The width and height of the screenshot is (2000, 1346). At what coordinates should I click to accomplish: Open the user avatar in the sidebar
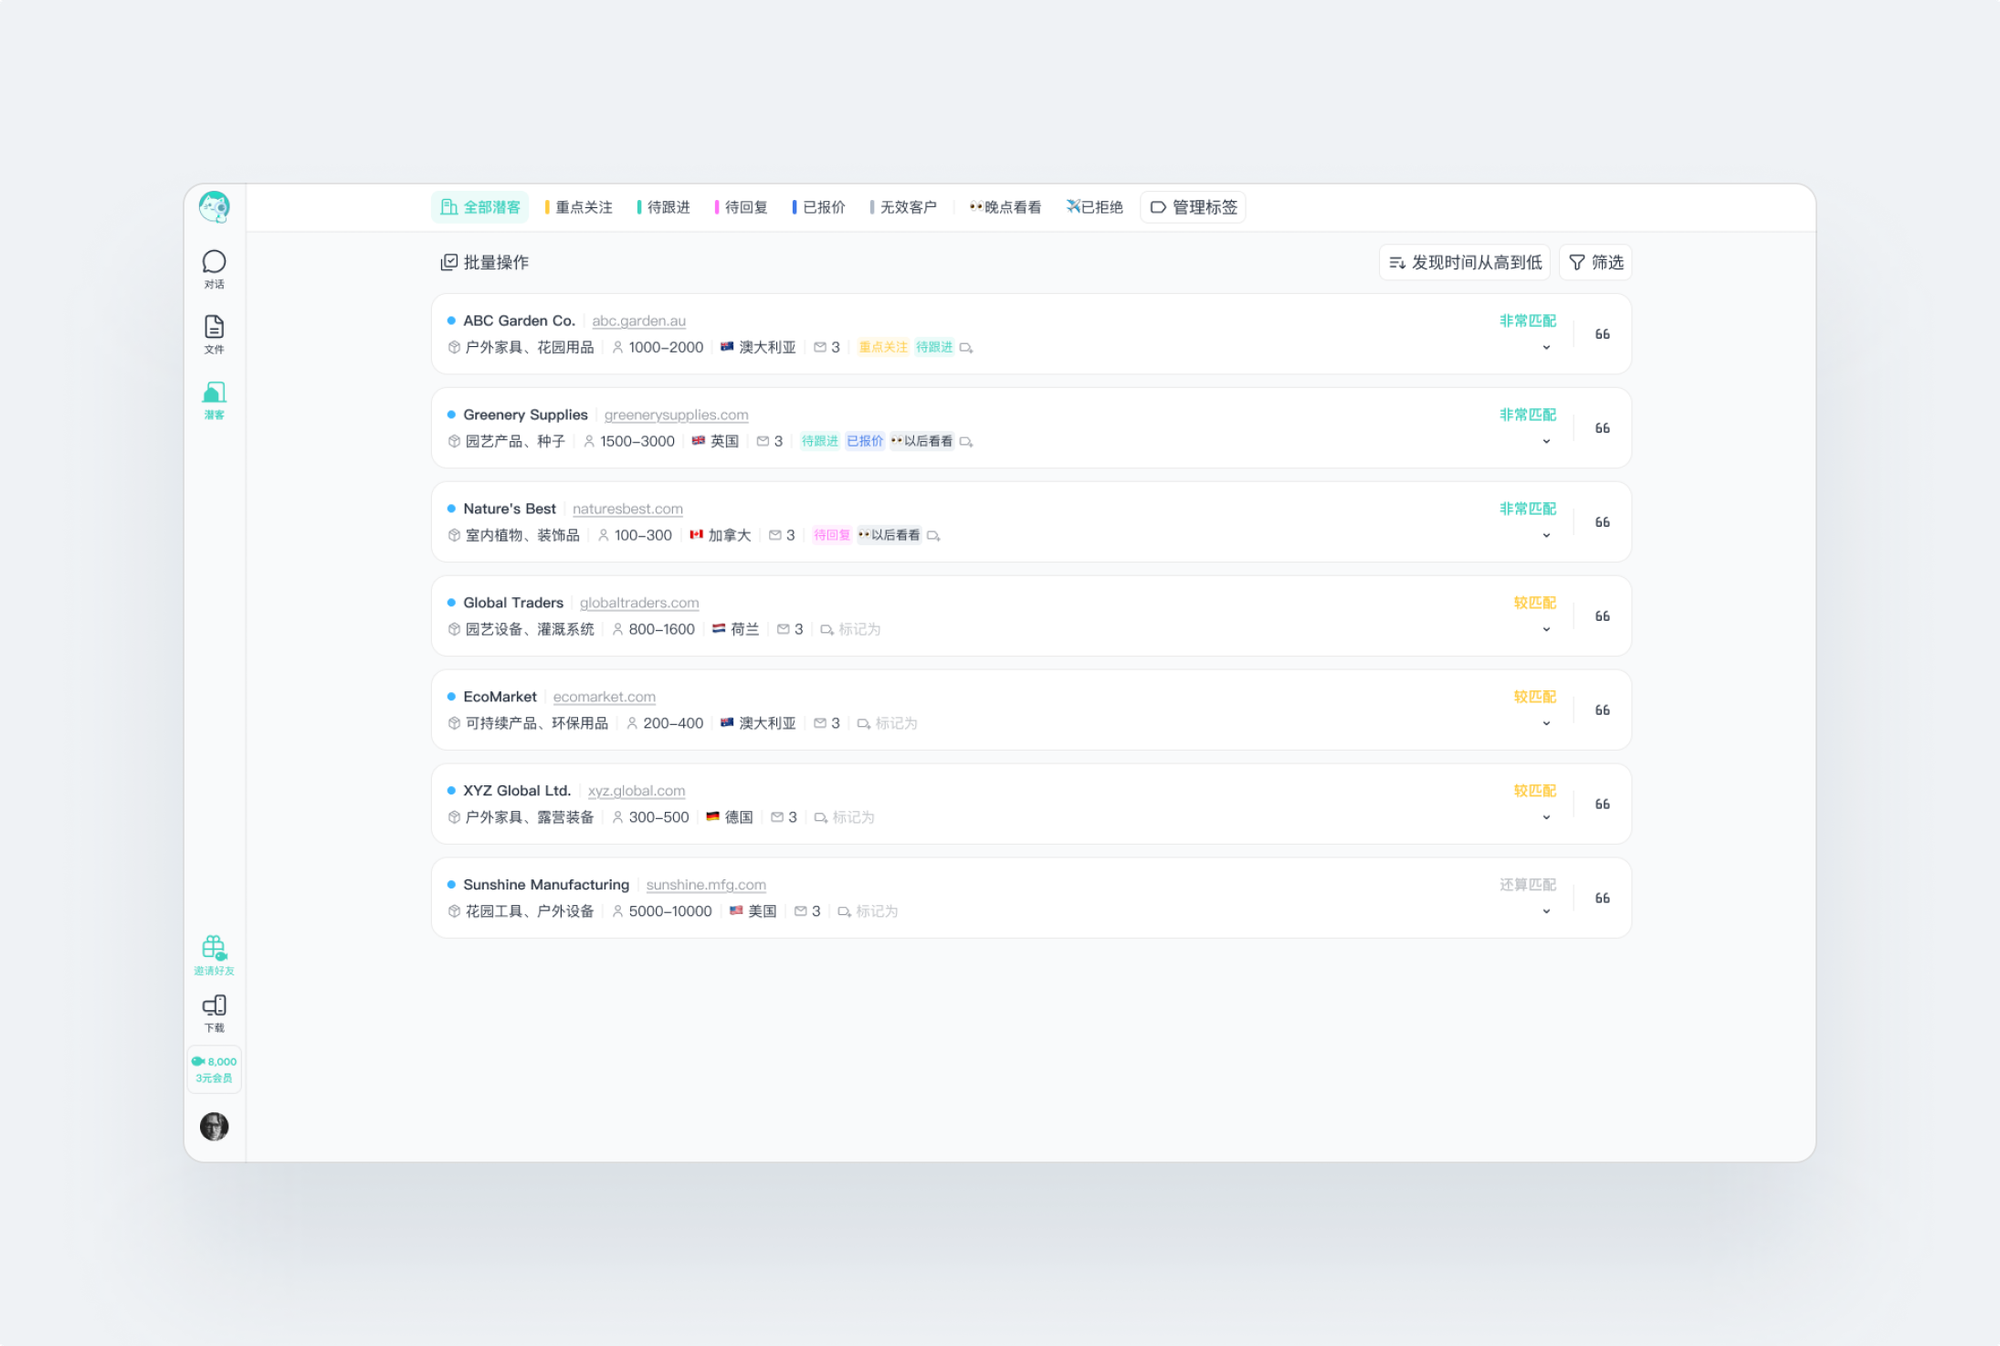tap(214, 1126)
